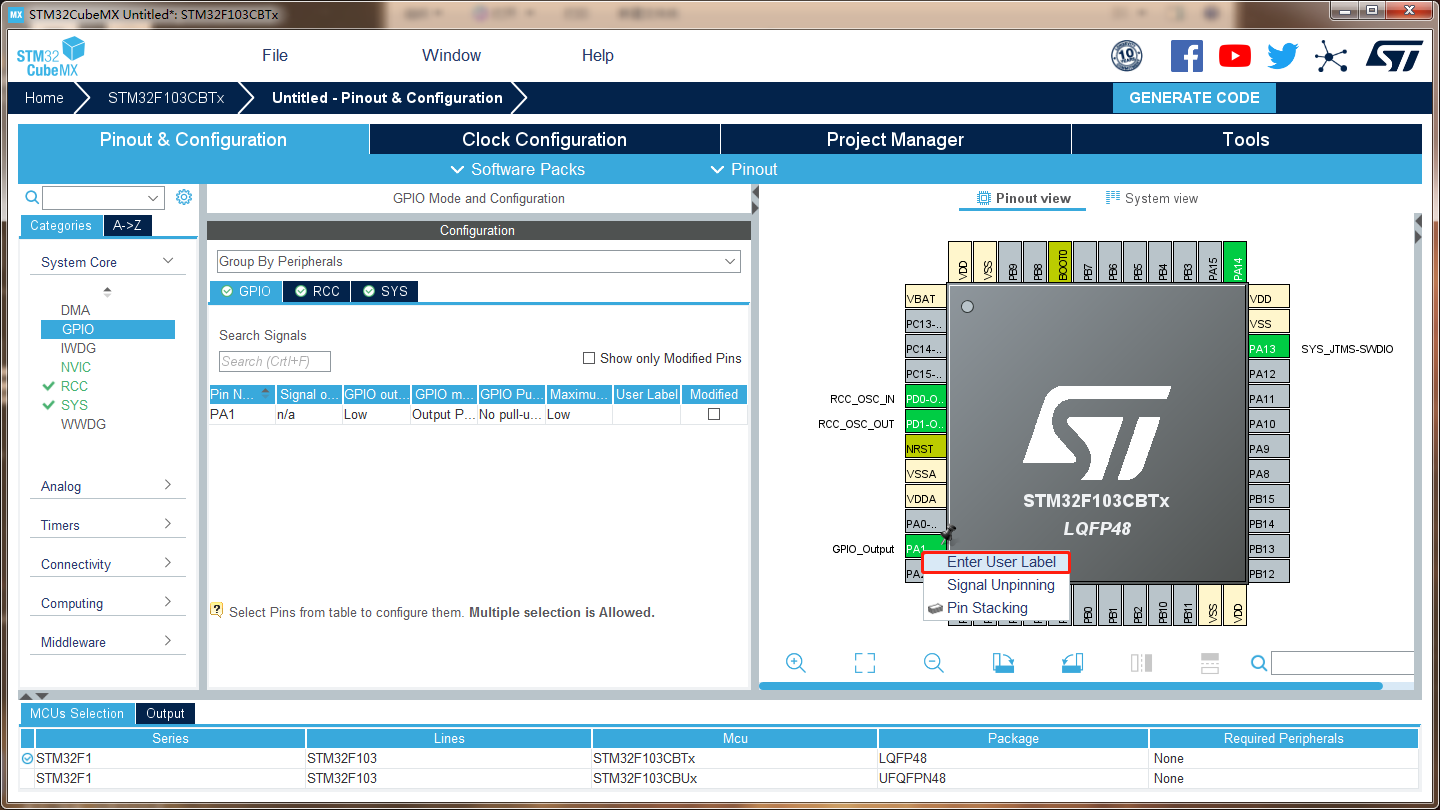Zoom out of the pinout view
This screenshot has width=1440, height=810.
[934, 662]
